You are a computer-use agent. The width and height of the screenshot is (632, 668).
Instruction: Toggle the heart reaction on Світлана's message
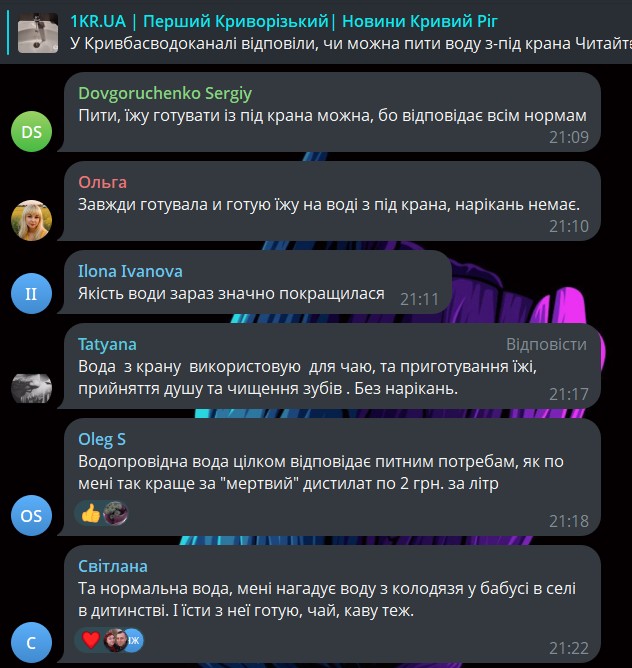[x=91, y=640]
